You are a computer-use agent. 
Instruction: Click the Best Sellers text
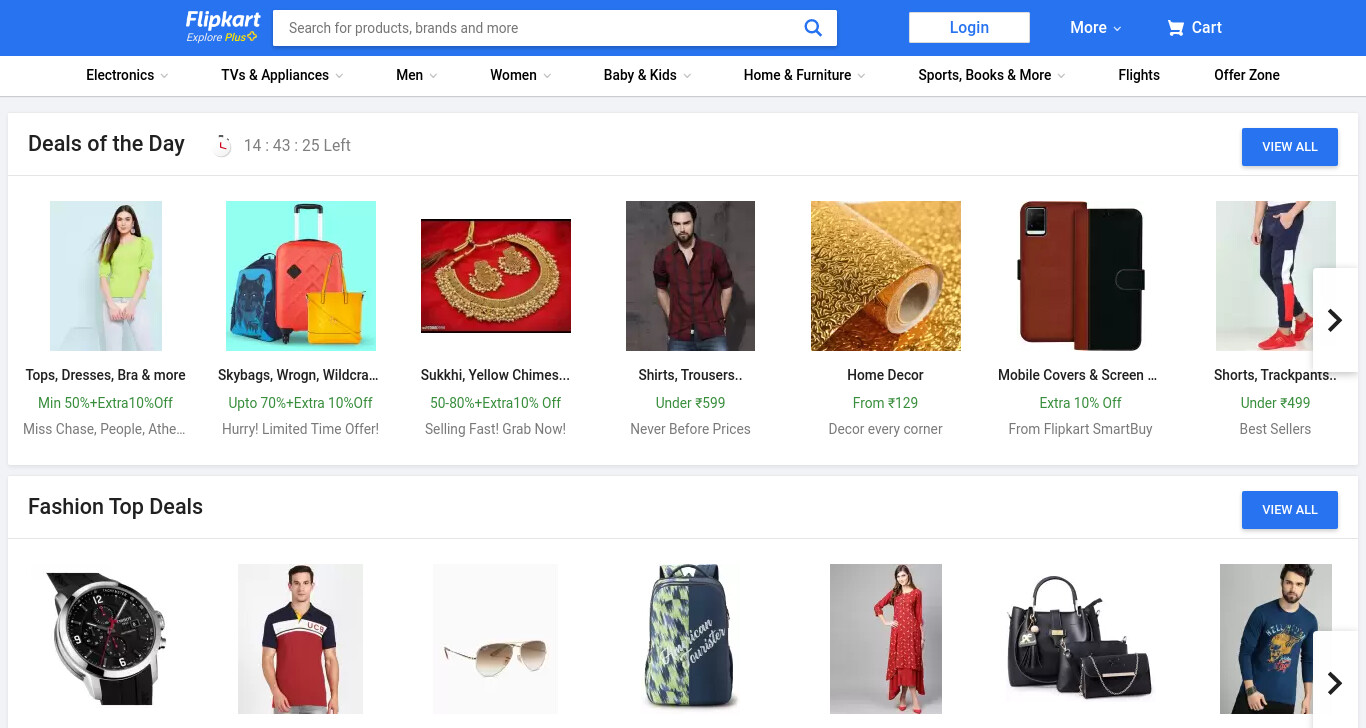click(x=1275, y=429)
